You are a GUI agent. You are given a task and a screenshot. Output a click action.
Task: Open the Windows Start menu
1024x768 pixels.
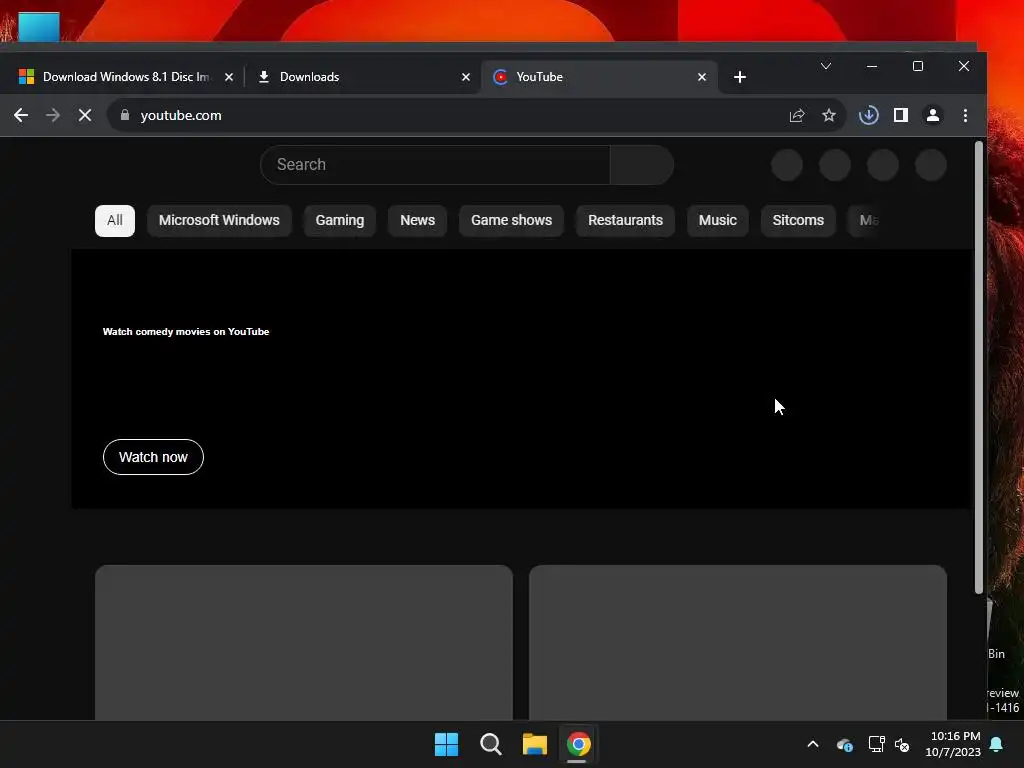447,744
